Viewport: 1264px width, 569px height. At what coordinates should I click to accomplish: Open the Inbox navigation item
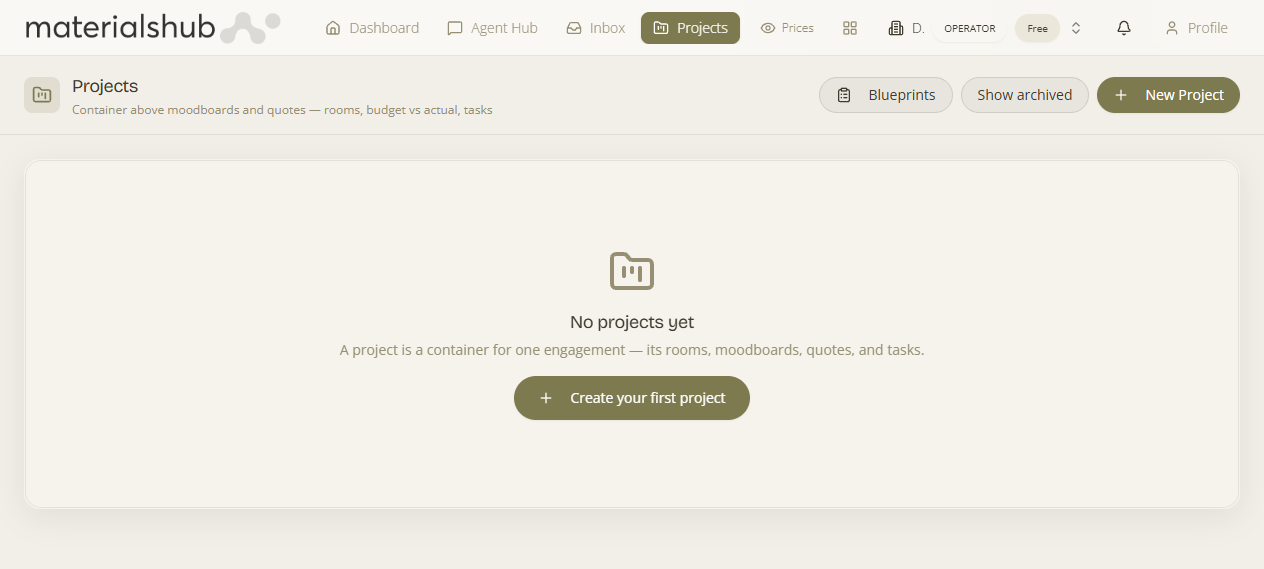pyautogui.click(x=595, y=28)
